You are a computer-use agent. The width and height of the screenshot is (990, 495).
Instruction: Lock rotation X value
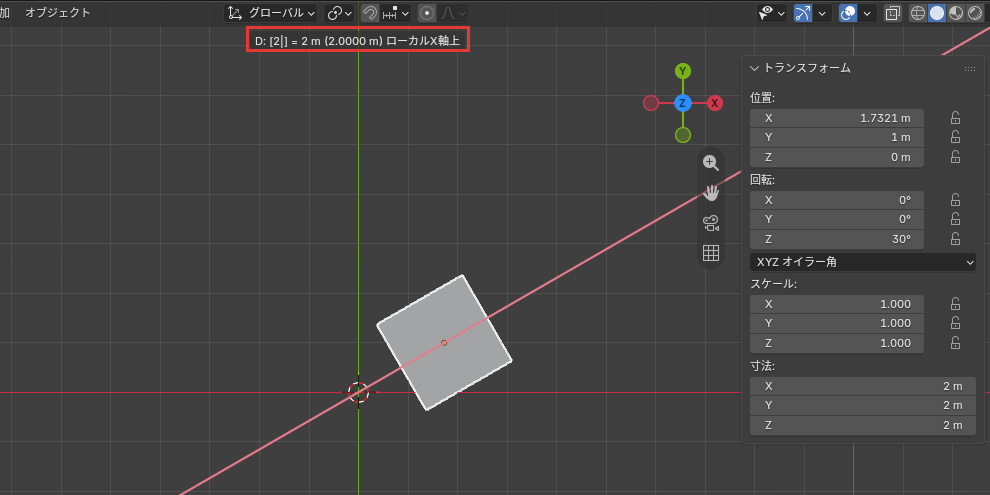tap(955, 200)
